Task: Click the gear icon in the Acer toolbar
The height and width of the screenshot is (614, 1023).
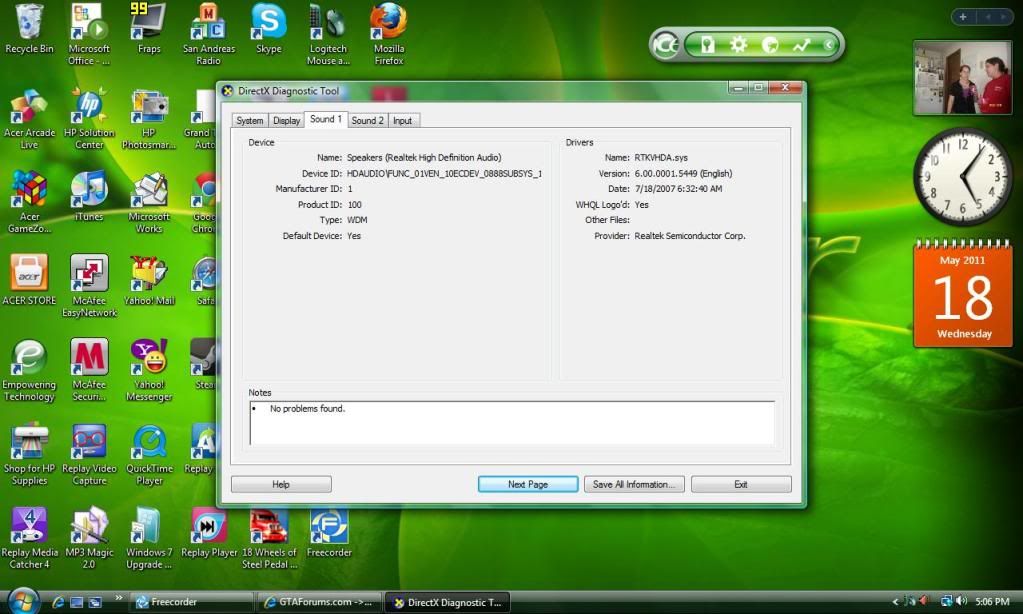Action: pos(738,45)
